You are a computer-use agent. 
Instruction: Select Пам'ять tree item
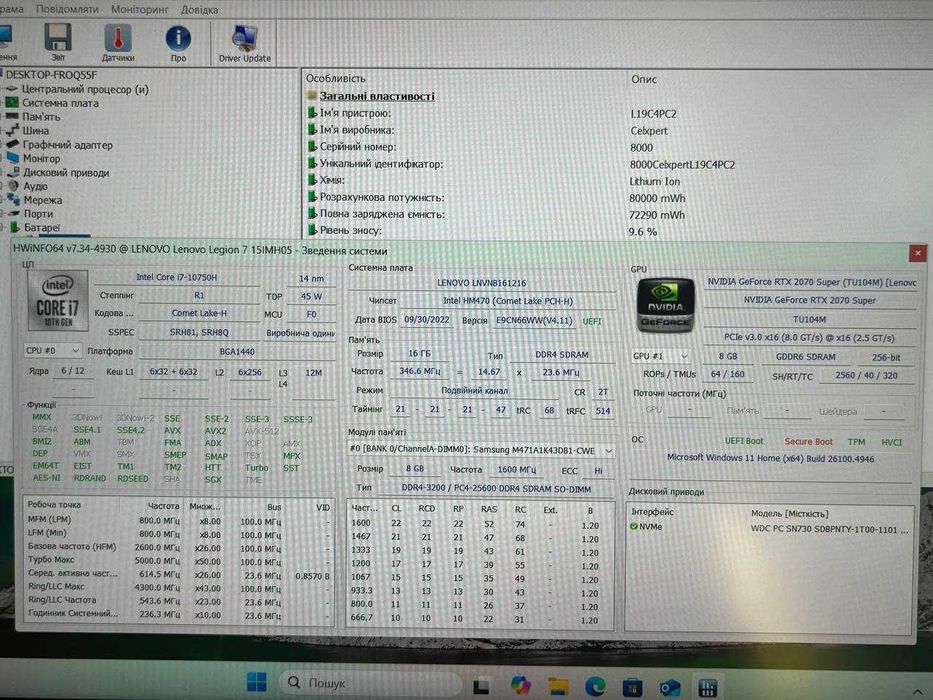pos(41,117)
